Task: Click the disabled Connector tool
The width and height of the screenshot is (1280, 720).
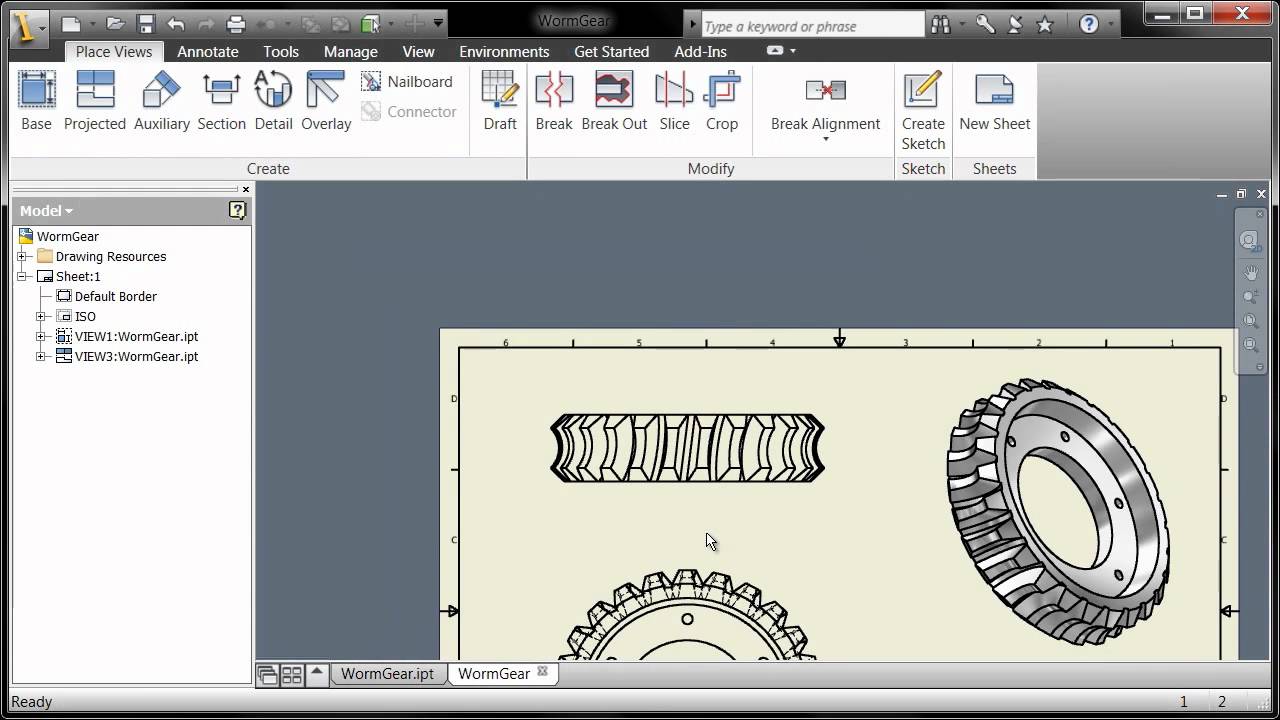Action: [x=410, y=112]
